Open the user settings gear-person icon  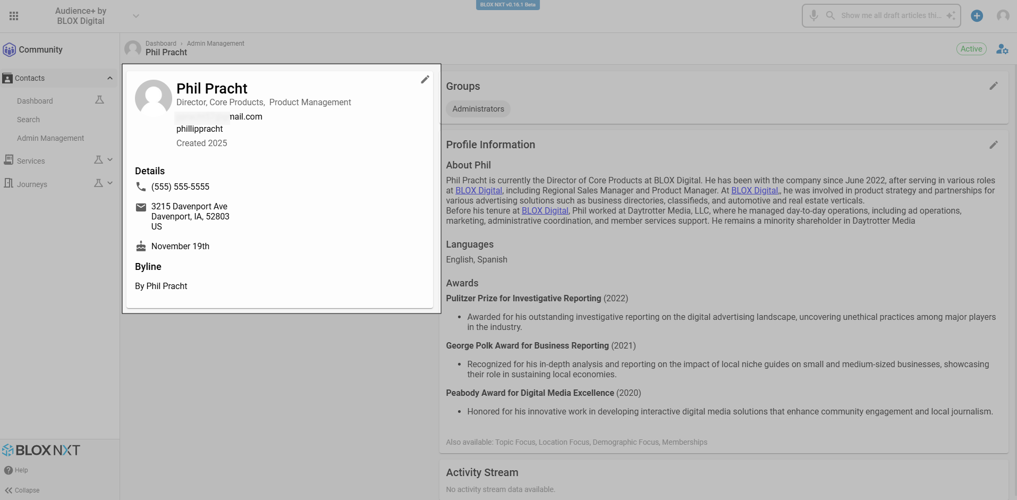(1002, 49)
